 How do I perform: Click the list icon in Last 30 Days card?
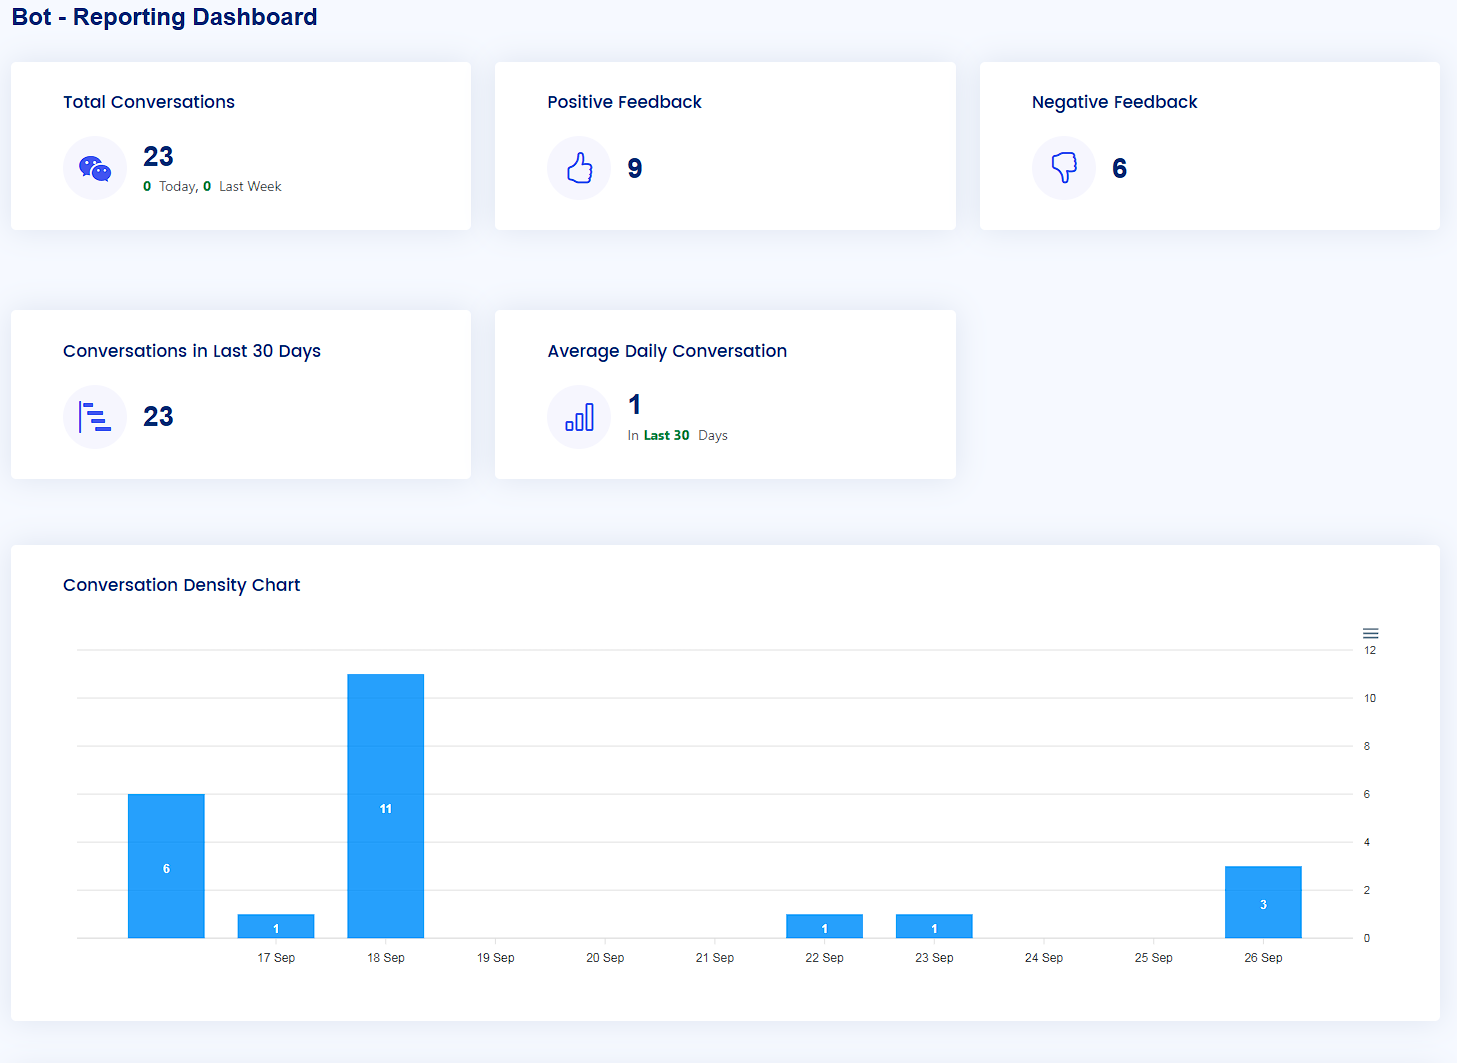click(95, 417)
